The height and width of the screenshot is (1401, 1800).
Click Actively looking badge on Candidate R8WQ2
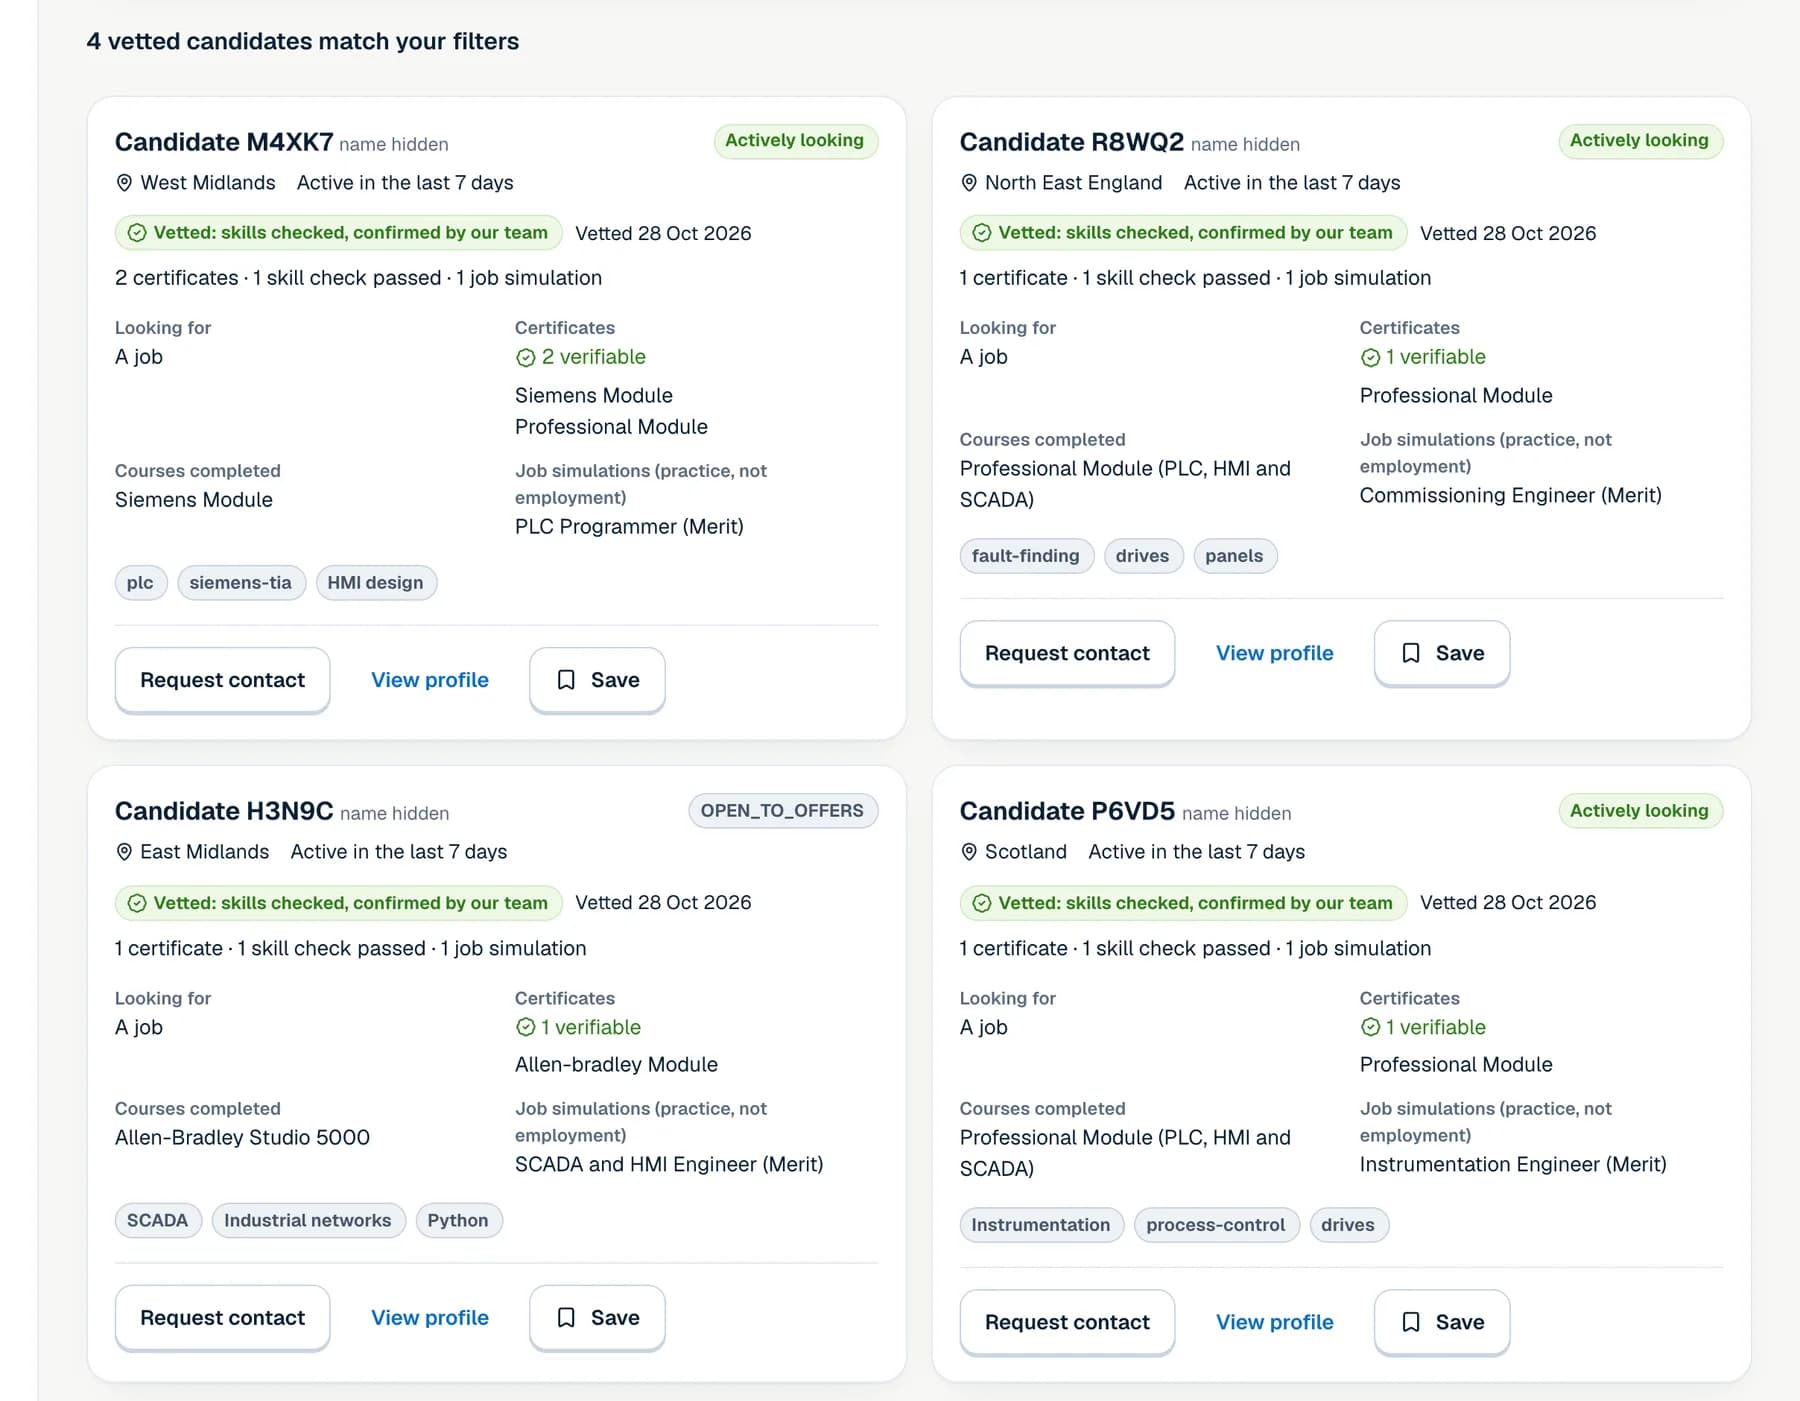pos(1640,141)
